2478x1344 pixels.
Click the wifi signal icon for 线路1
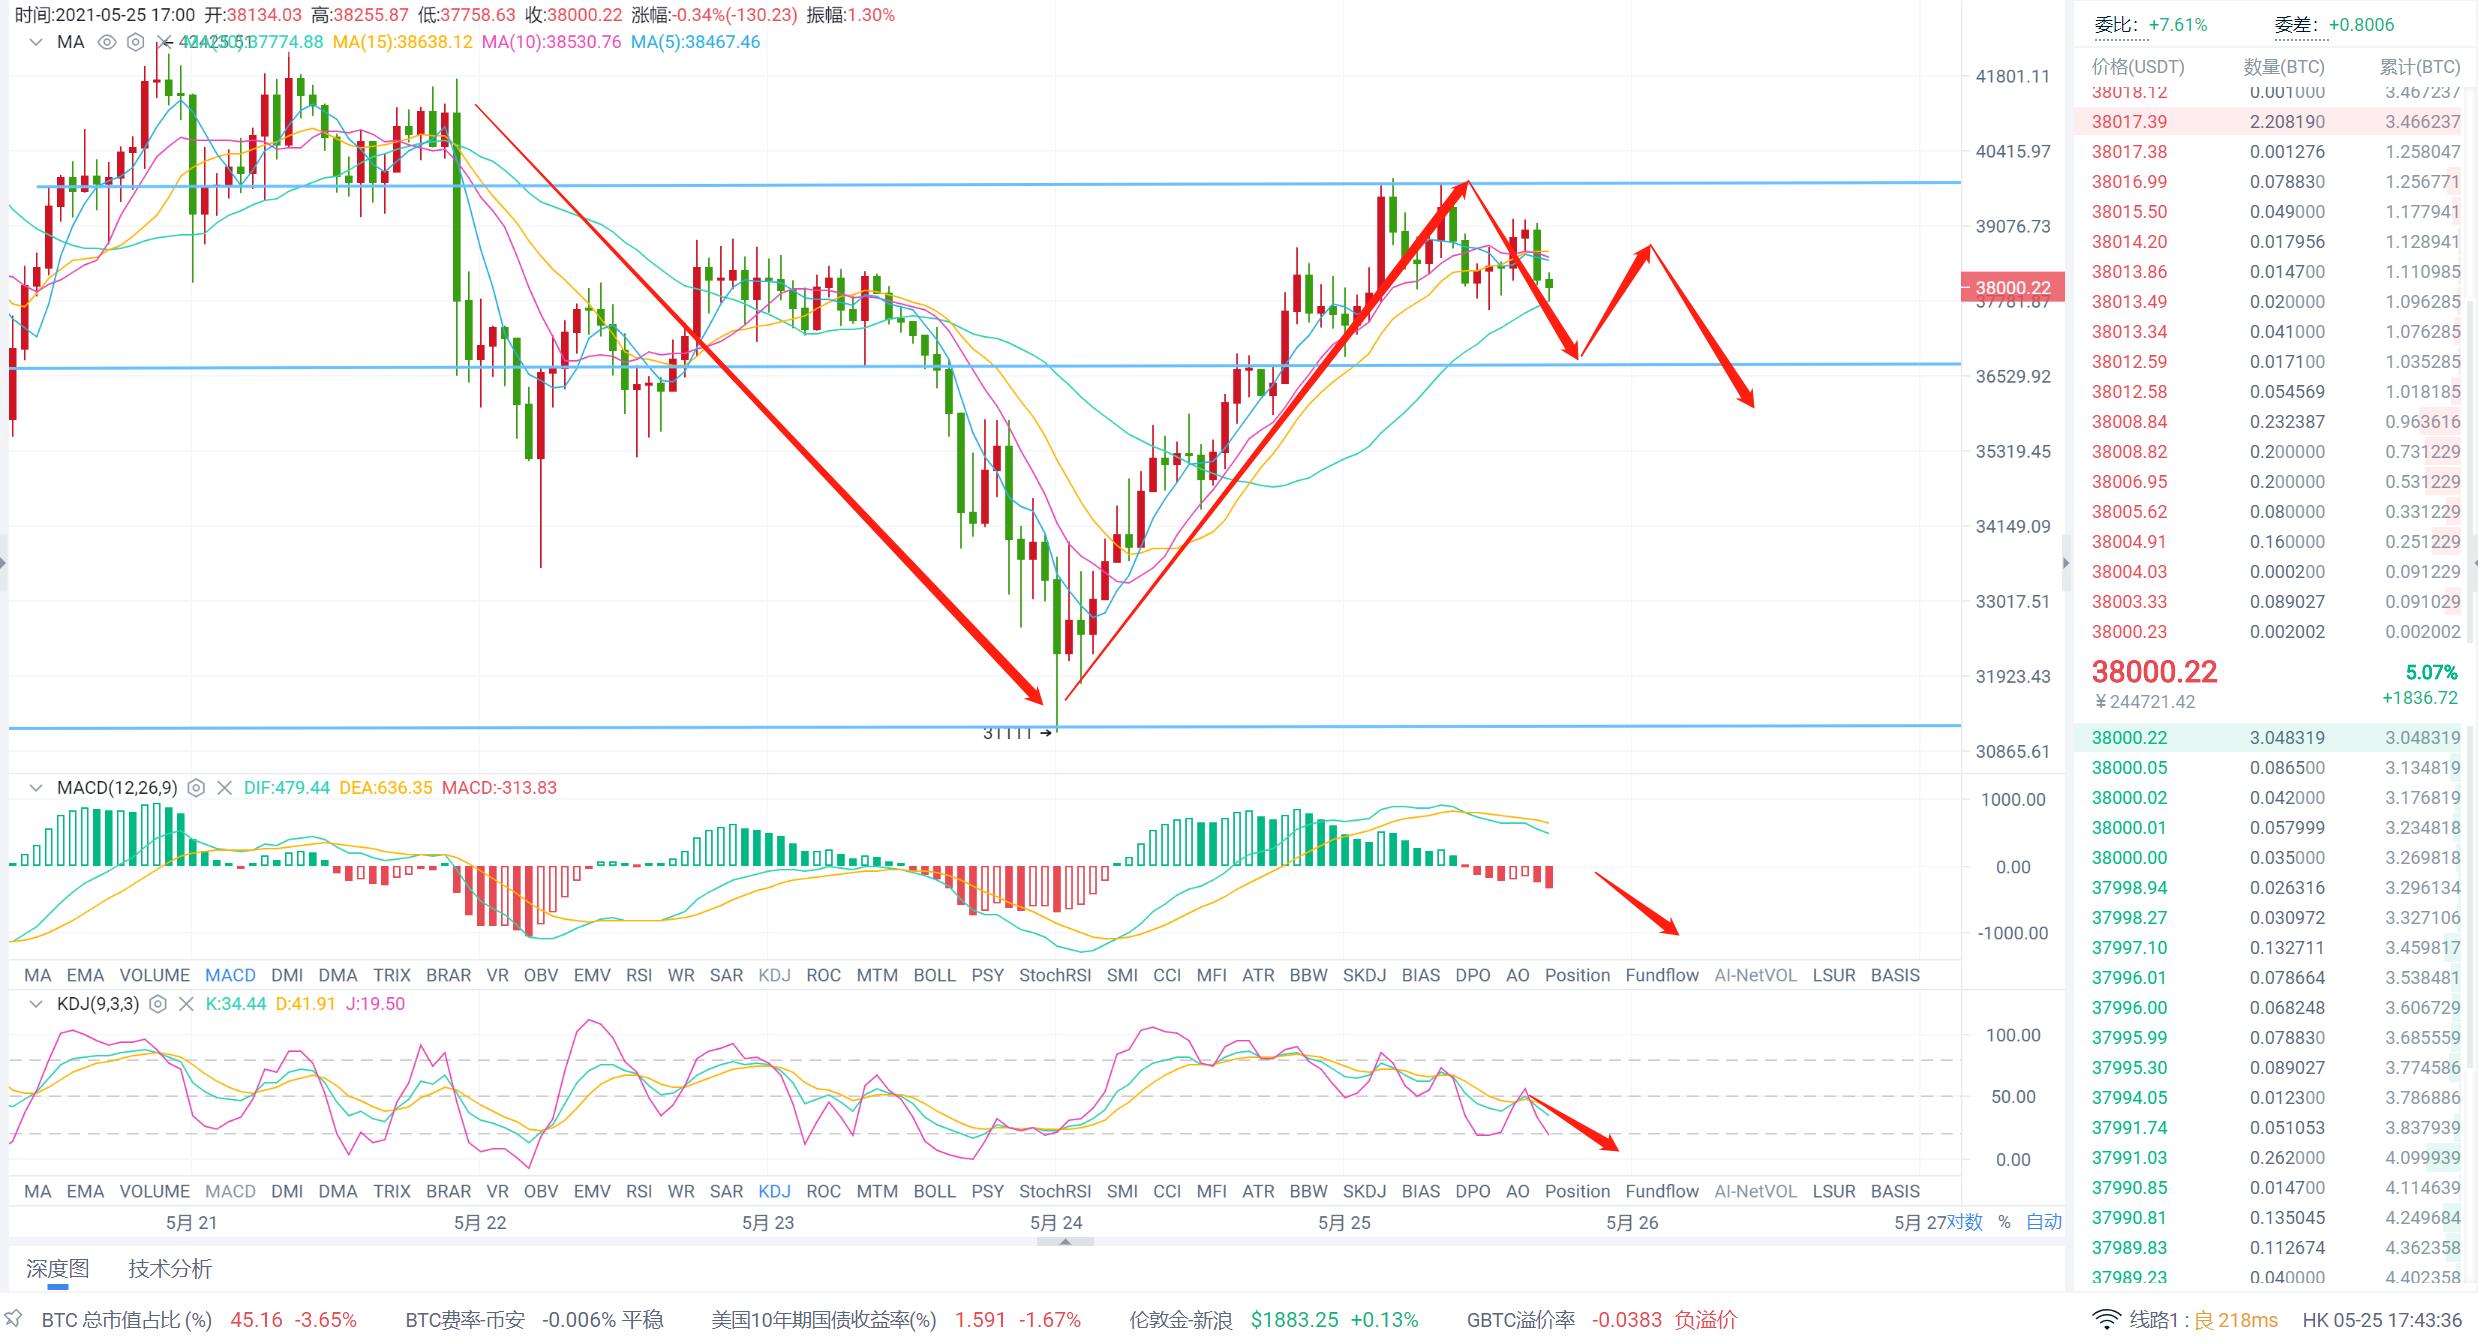[2106, 1320]
